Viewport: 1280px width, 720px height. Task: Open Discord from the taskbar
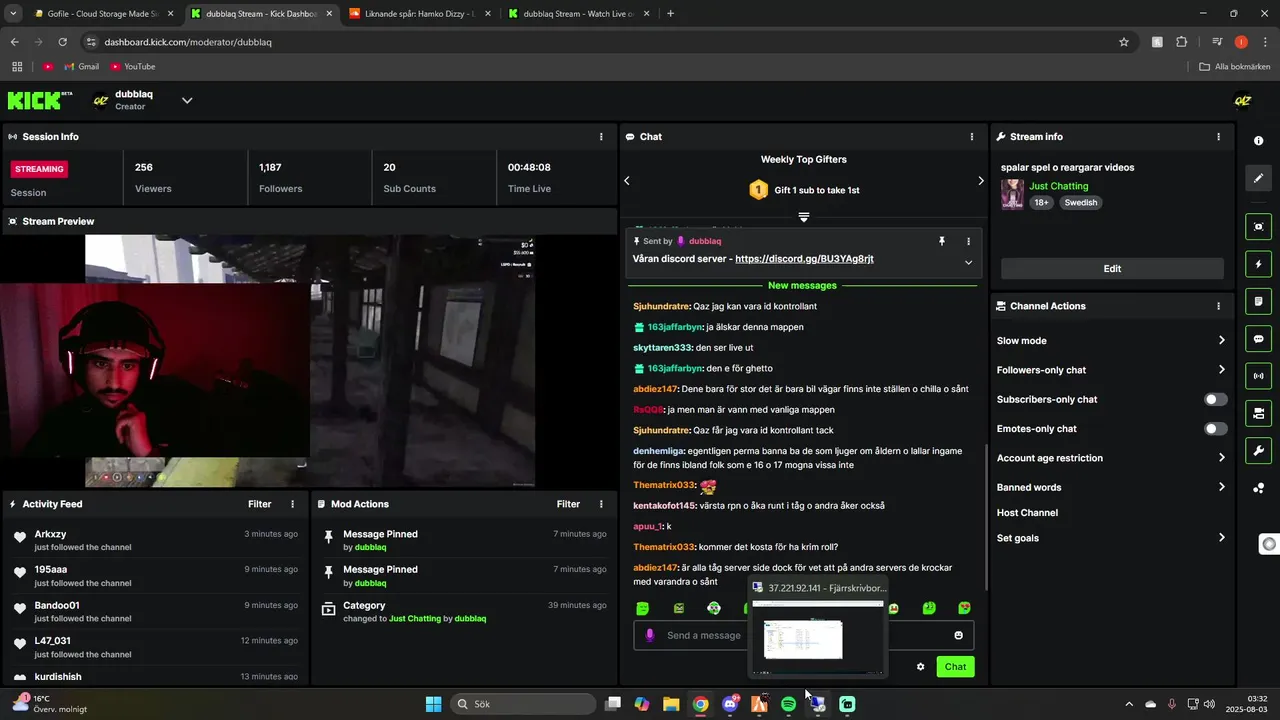point(730,704)
